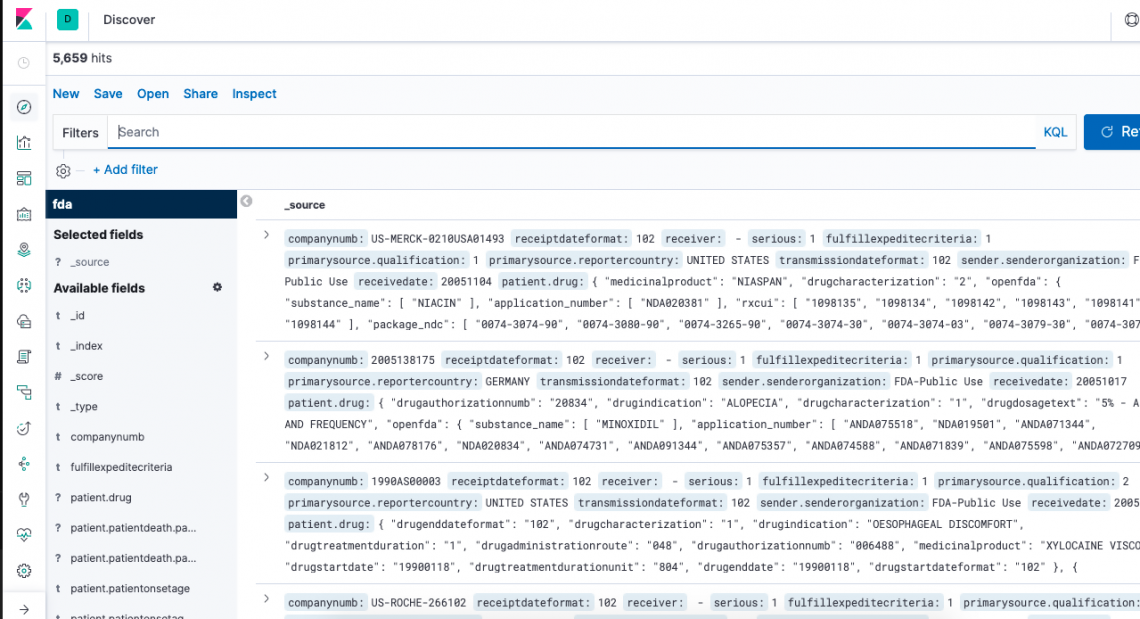The height and width of the screenshot is (619, 1140).
Task: Click Open in Discover menu
Action: pos(153,94)
